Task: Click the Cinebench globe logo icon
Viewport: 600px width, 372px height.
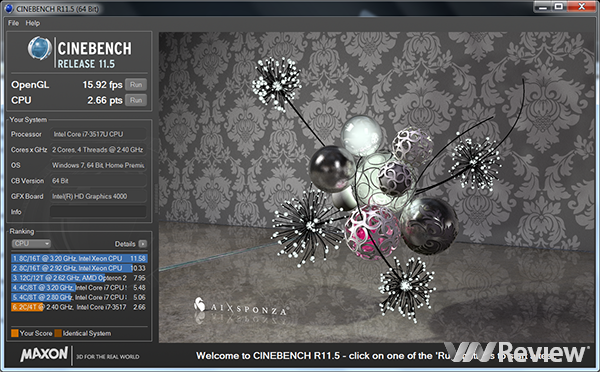Action: pyautogui.click(x=39, y=48)
